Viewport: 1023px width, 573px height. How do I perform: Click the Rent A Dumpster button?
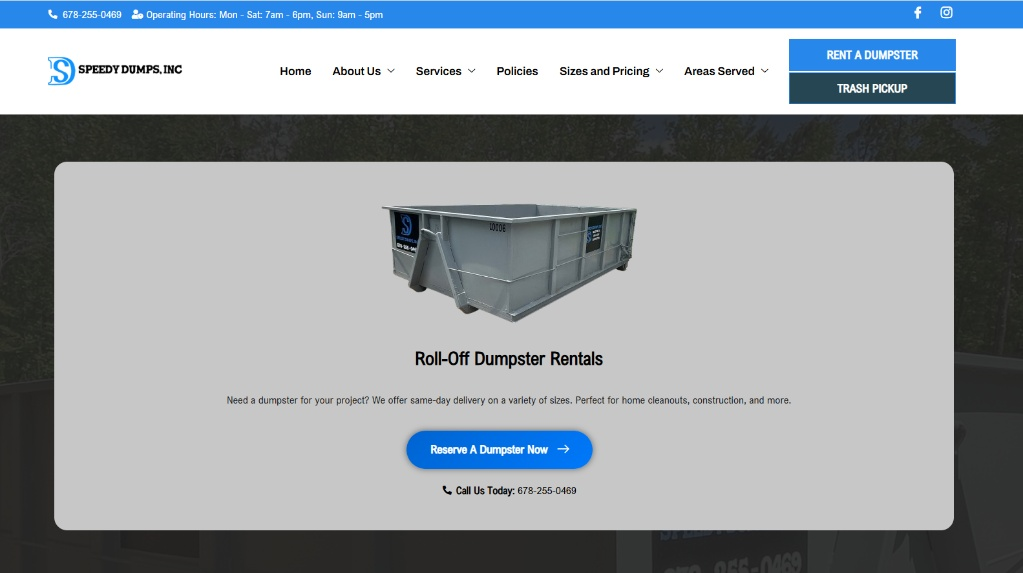872,55
